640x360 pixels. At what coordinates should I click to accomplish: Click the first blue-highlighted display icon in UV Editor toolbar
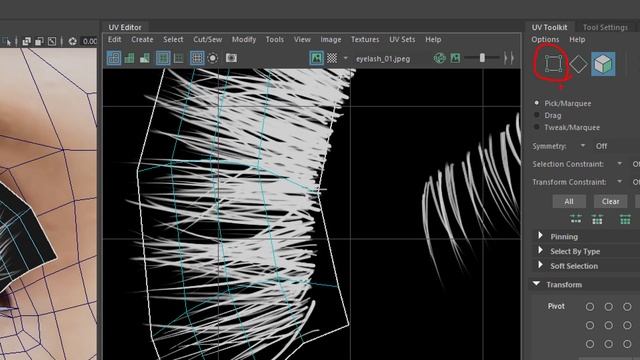point(114,58)
